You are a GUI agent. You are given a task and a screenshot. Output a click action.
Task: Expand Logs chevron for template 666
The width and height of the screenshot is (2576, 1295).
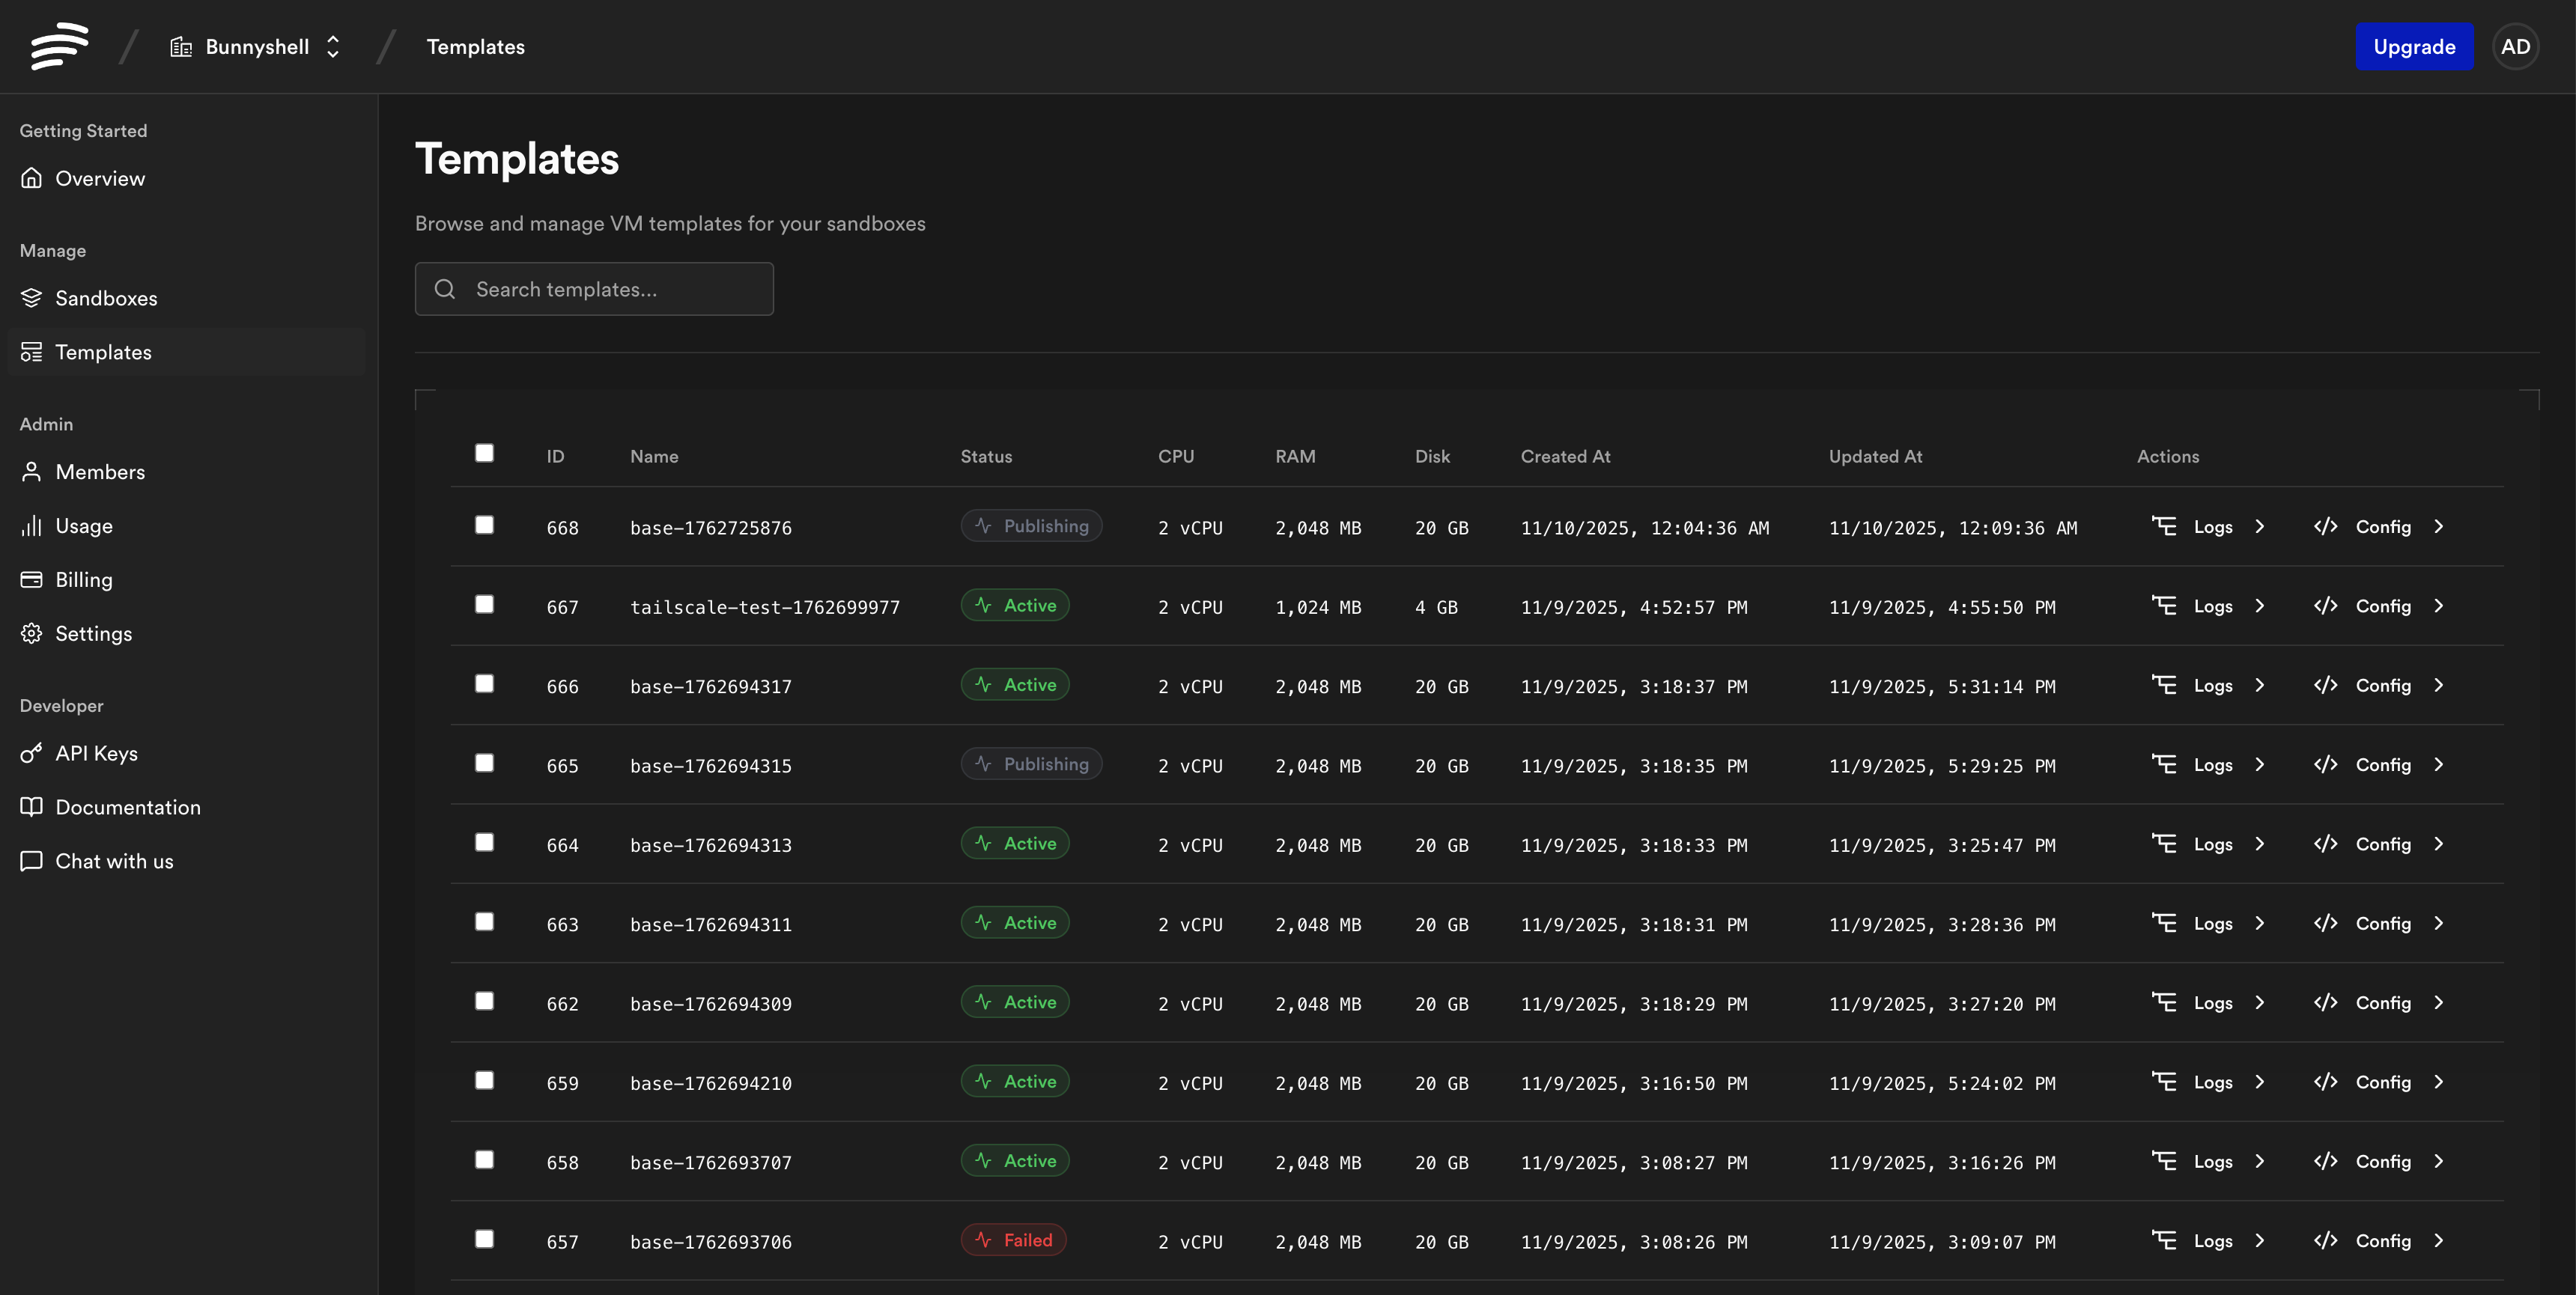2259,685
